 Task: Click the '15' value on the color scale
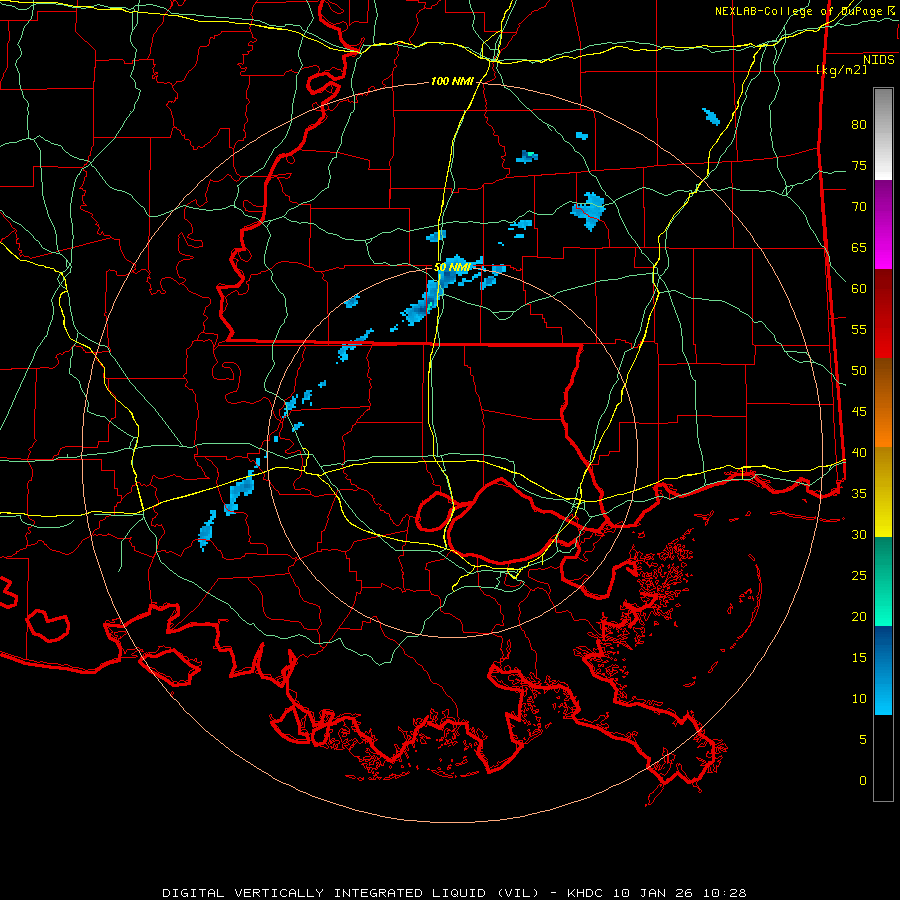tap(859, 658)
